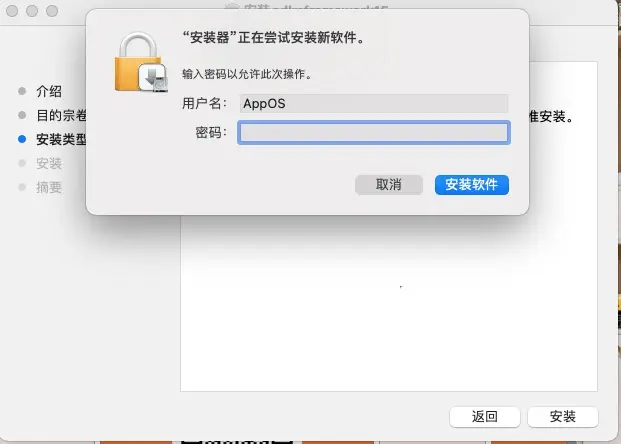Click the faded bullet beside sidebar 安装 step
621x444 pixels.
pyautogui.click(x=22, y=163)
